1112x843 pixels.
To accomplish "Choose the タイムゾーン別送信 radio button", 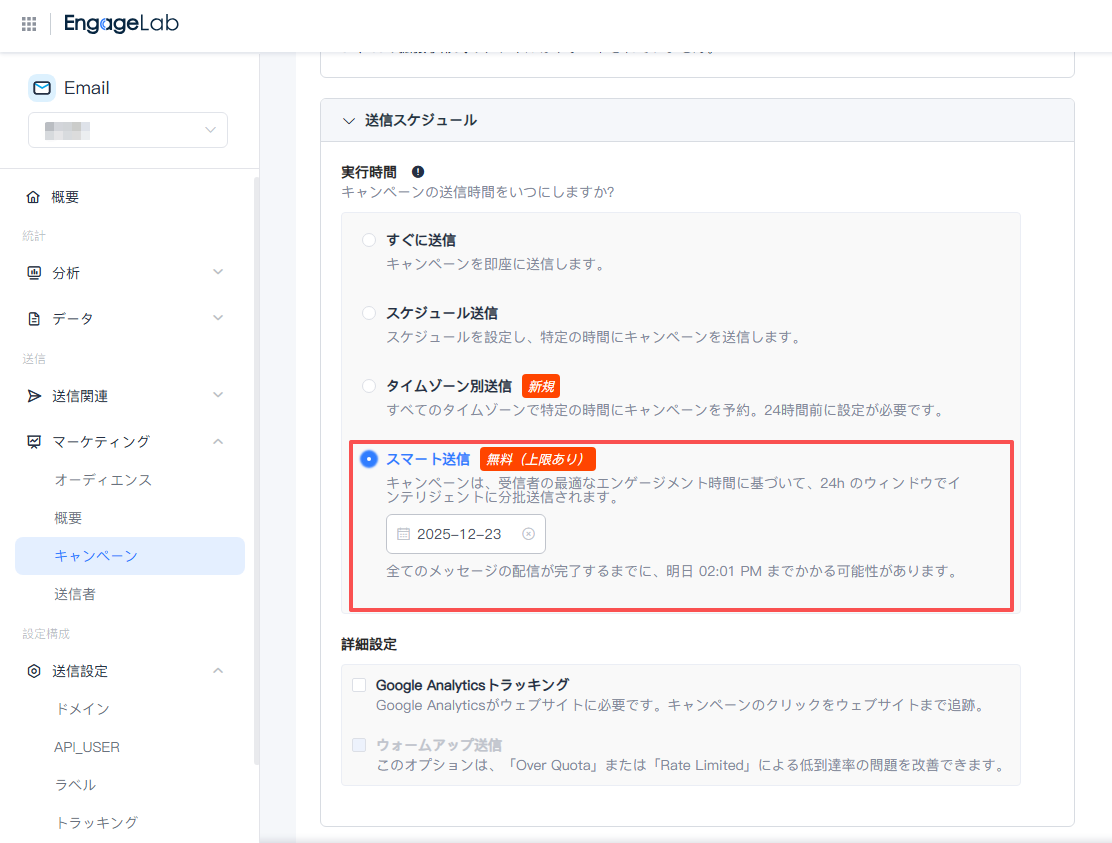I will (369, 386).
